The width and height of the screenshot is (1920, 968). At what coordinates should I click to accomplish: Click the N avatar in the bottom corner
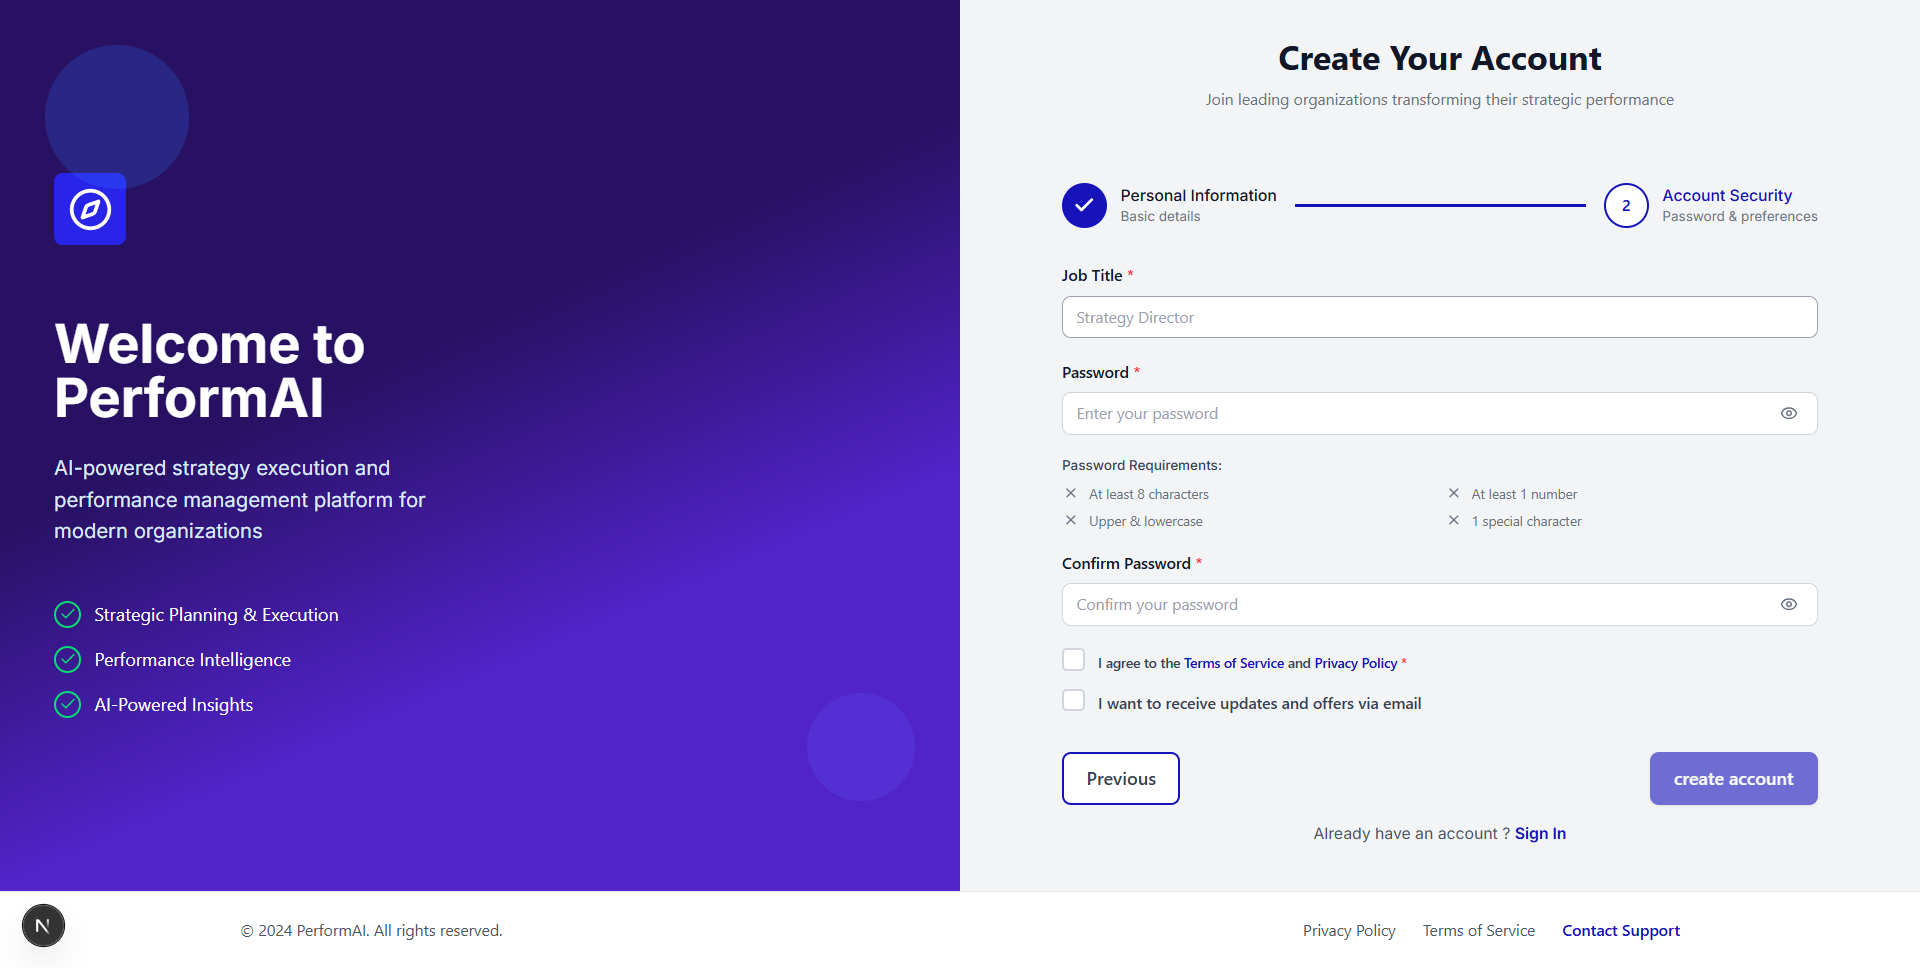(x=42, y=925)
